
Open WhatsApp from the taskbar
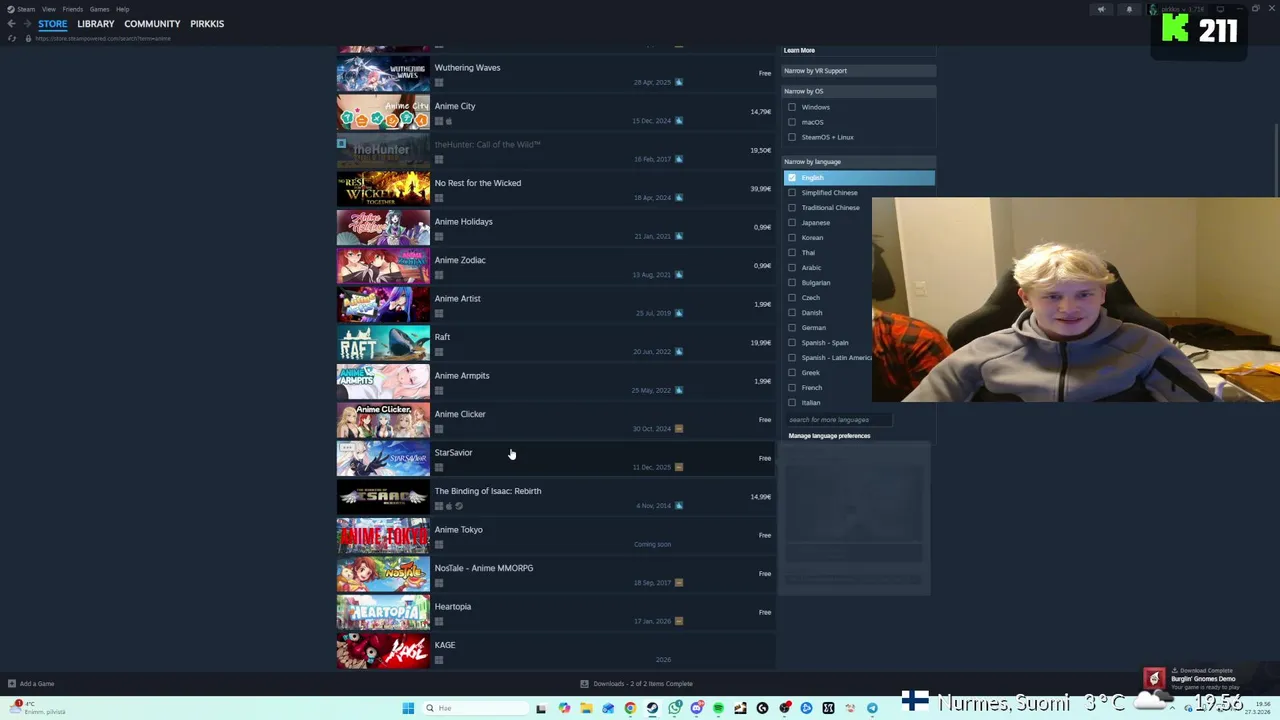click(x=674, y=708)
